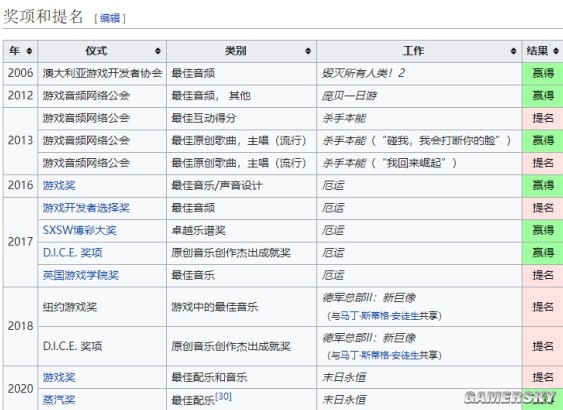Open footnote reference [30]

pos(223,396)
